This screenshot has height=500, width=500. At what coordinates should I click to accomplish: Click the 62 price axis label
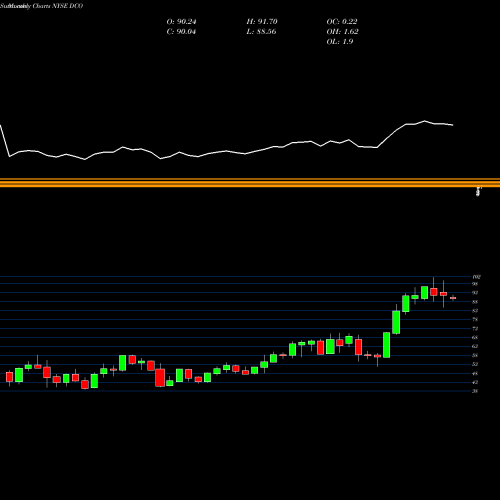pos(475,346)
